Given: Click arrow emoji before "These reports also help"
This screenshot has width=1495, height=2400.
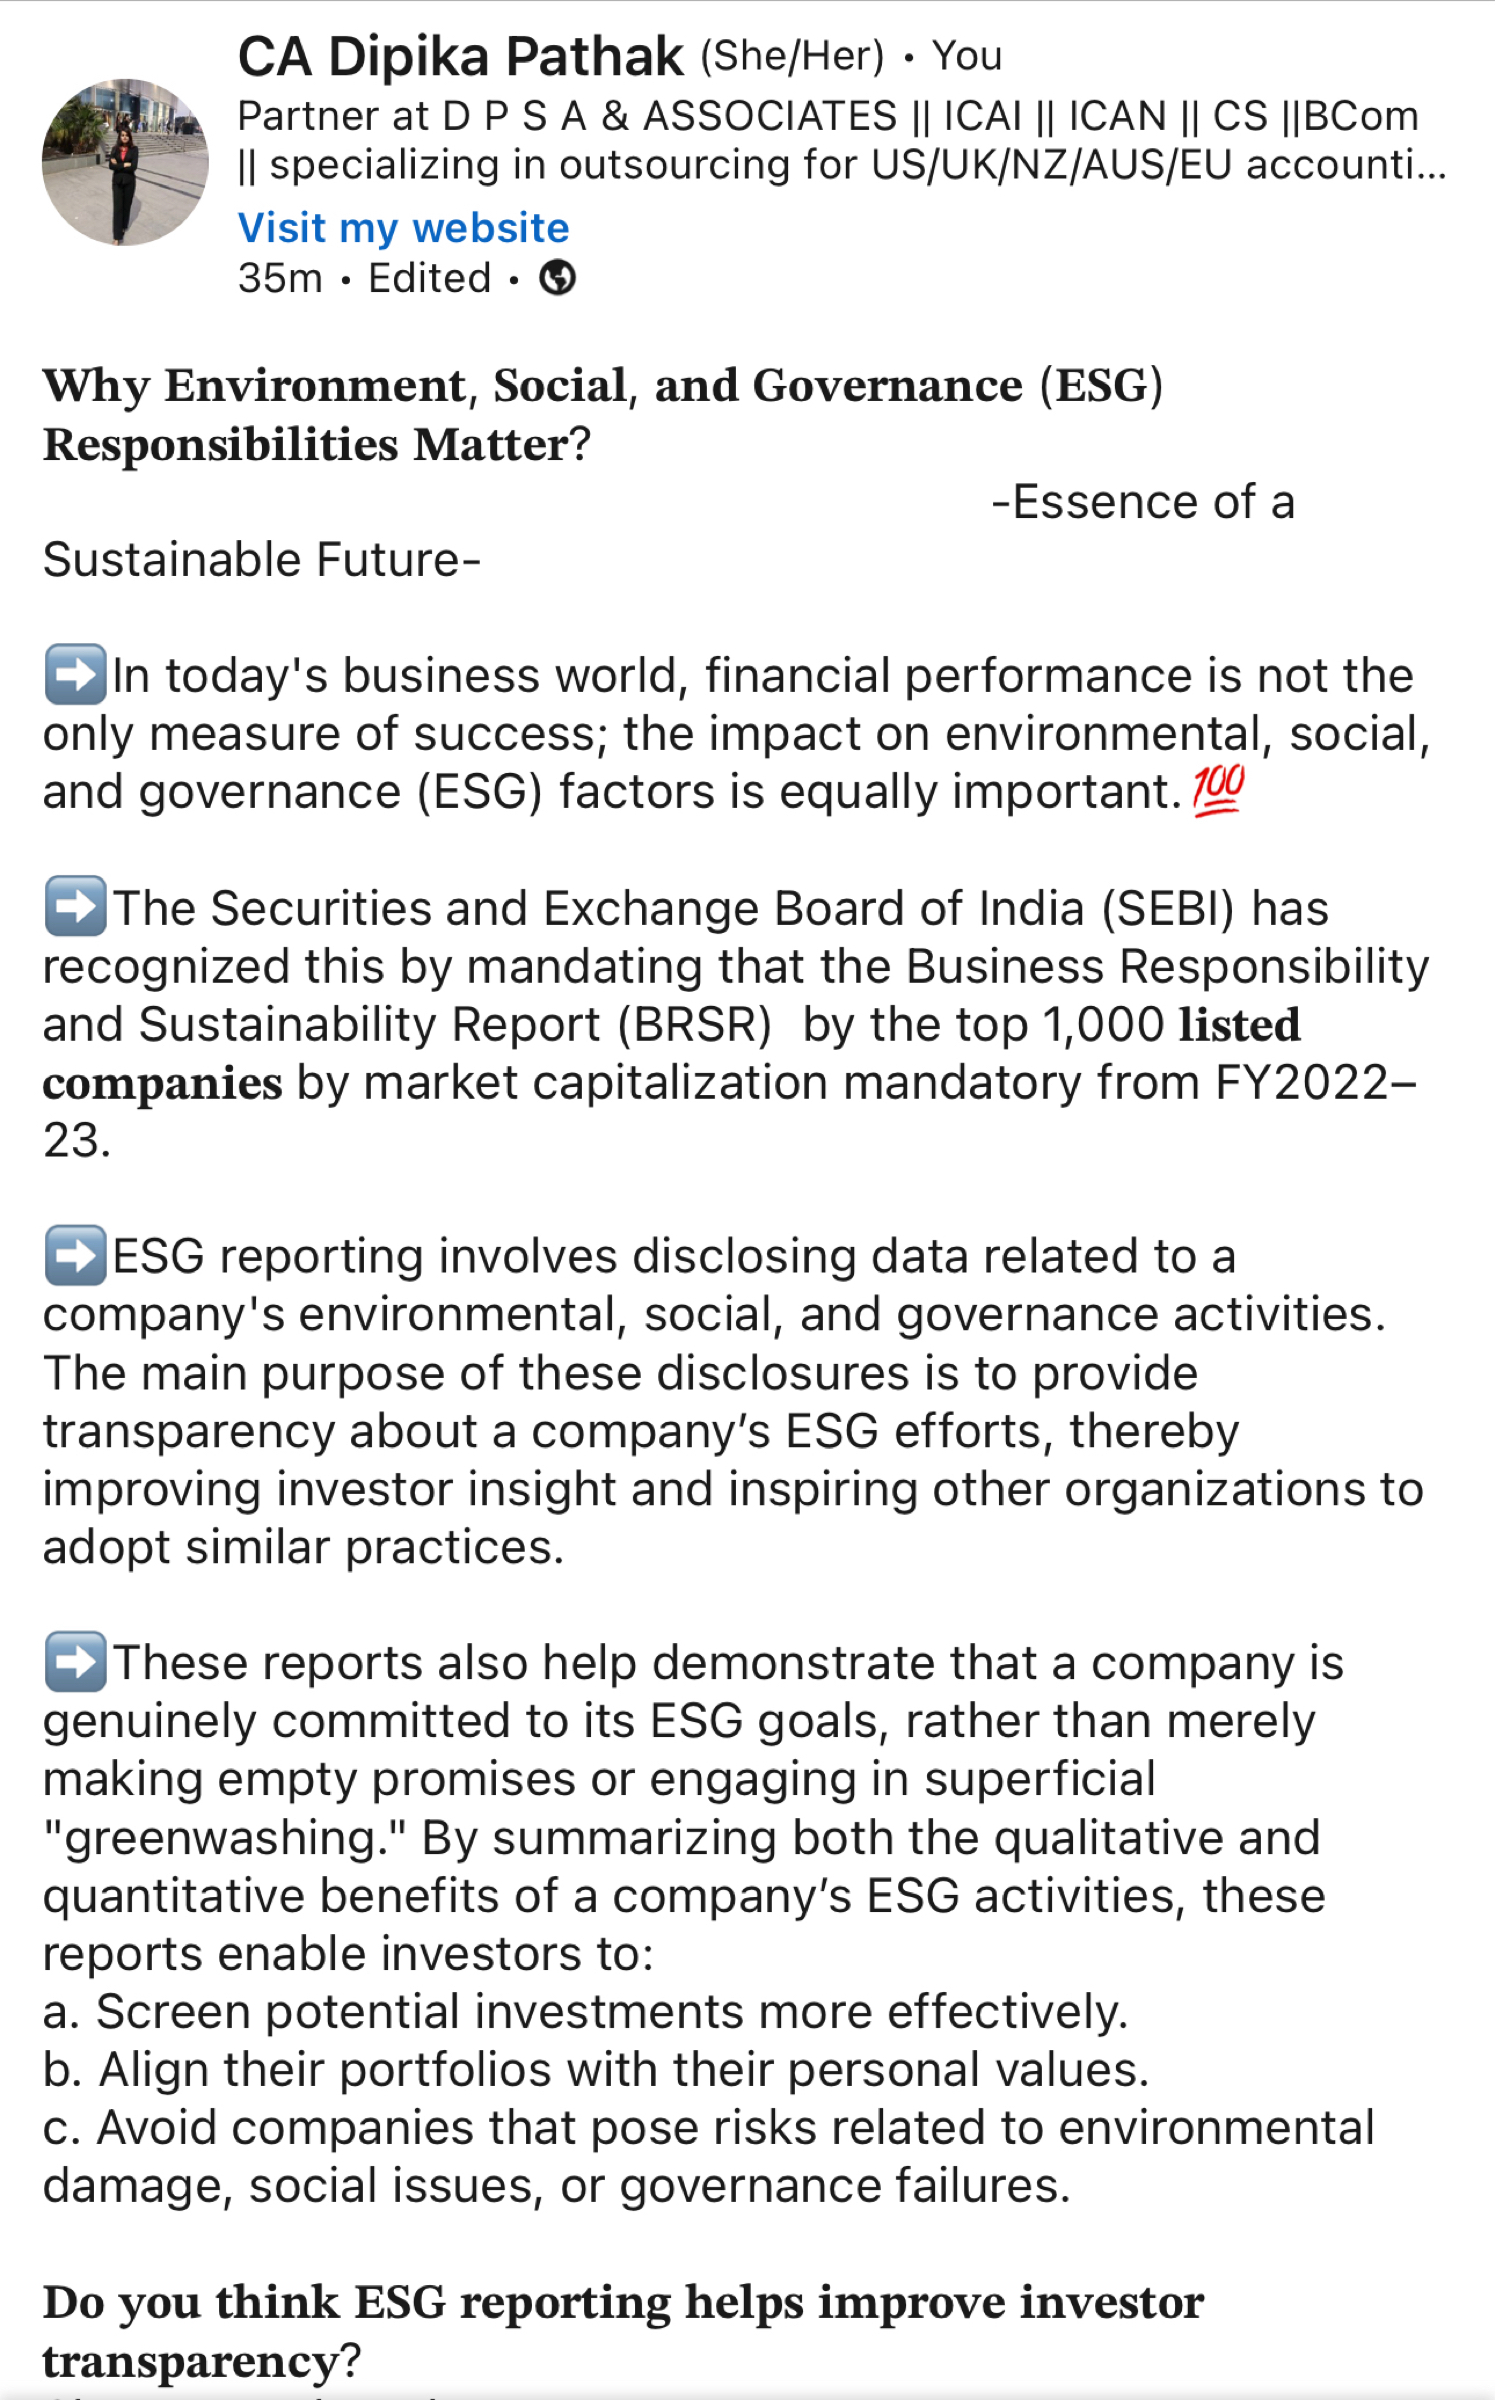Looking at the screenshot, I should pos(75,1662).
